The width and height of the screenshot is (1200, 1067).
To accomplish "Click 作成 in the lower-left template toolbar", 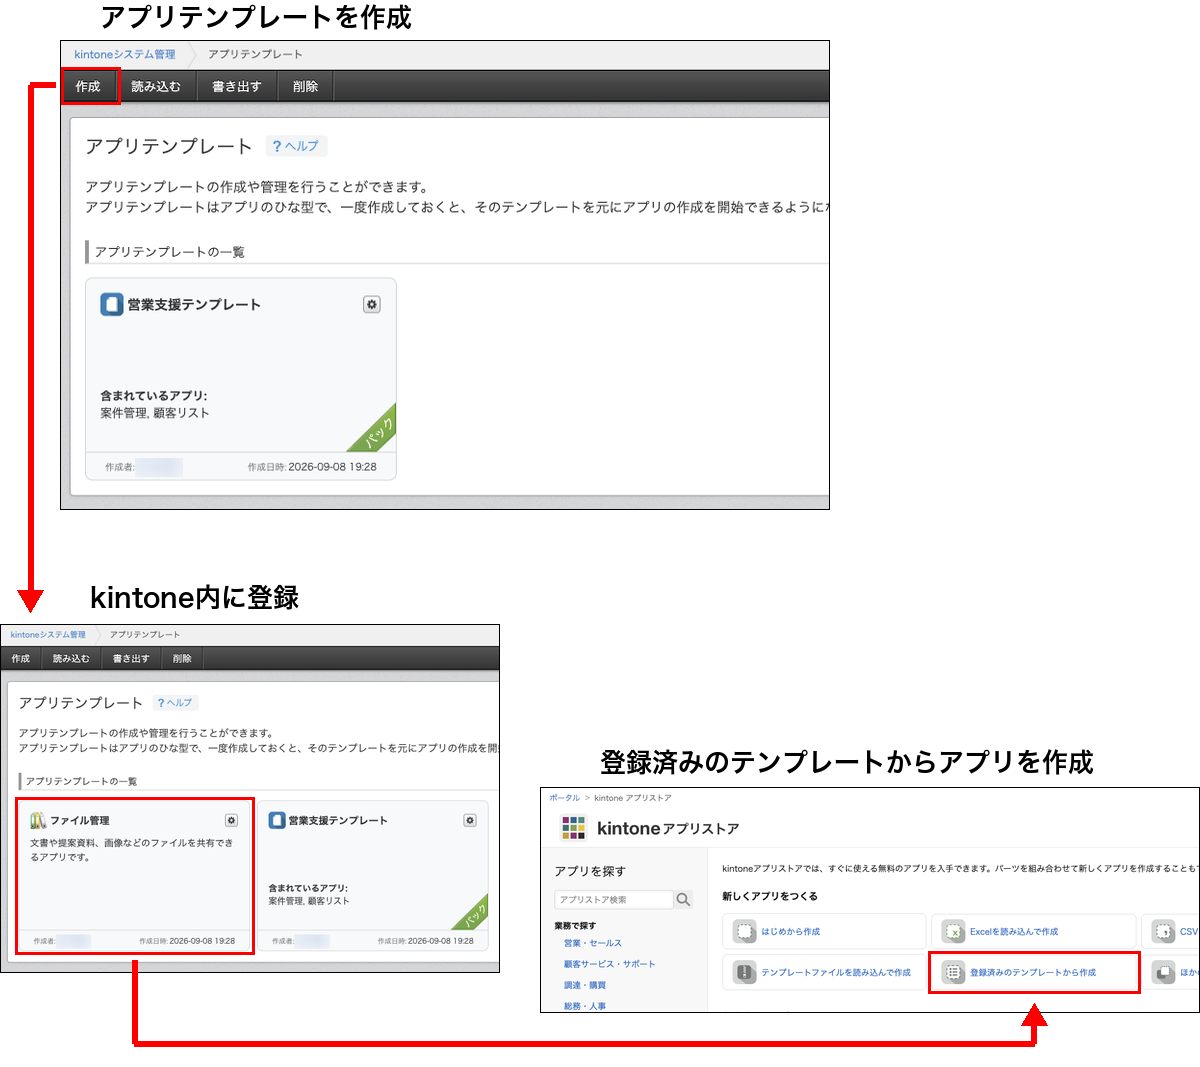I will (21, 658).
